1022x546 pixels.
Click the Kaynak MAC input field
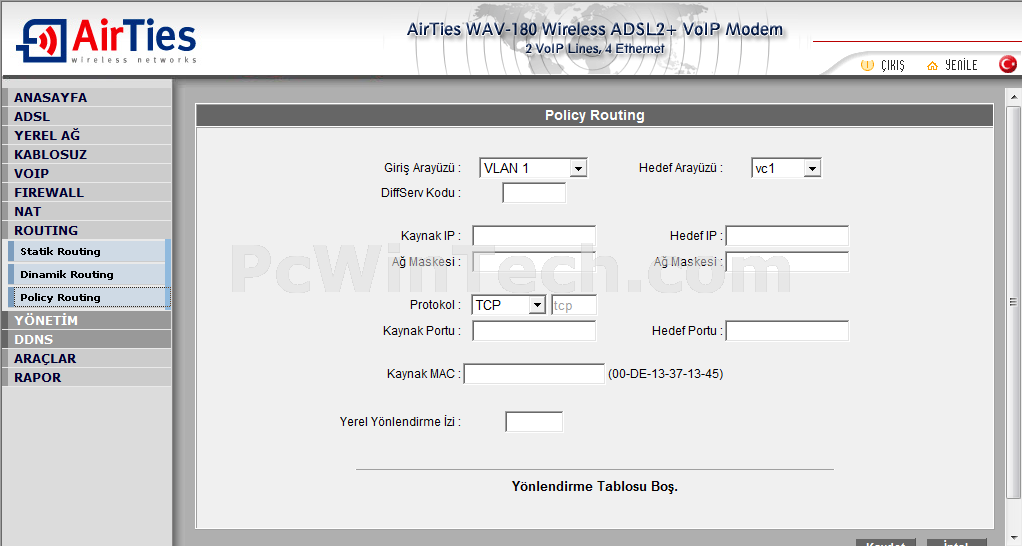tap(534, 374)
